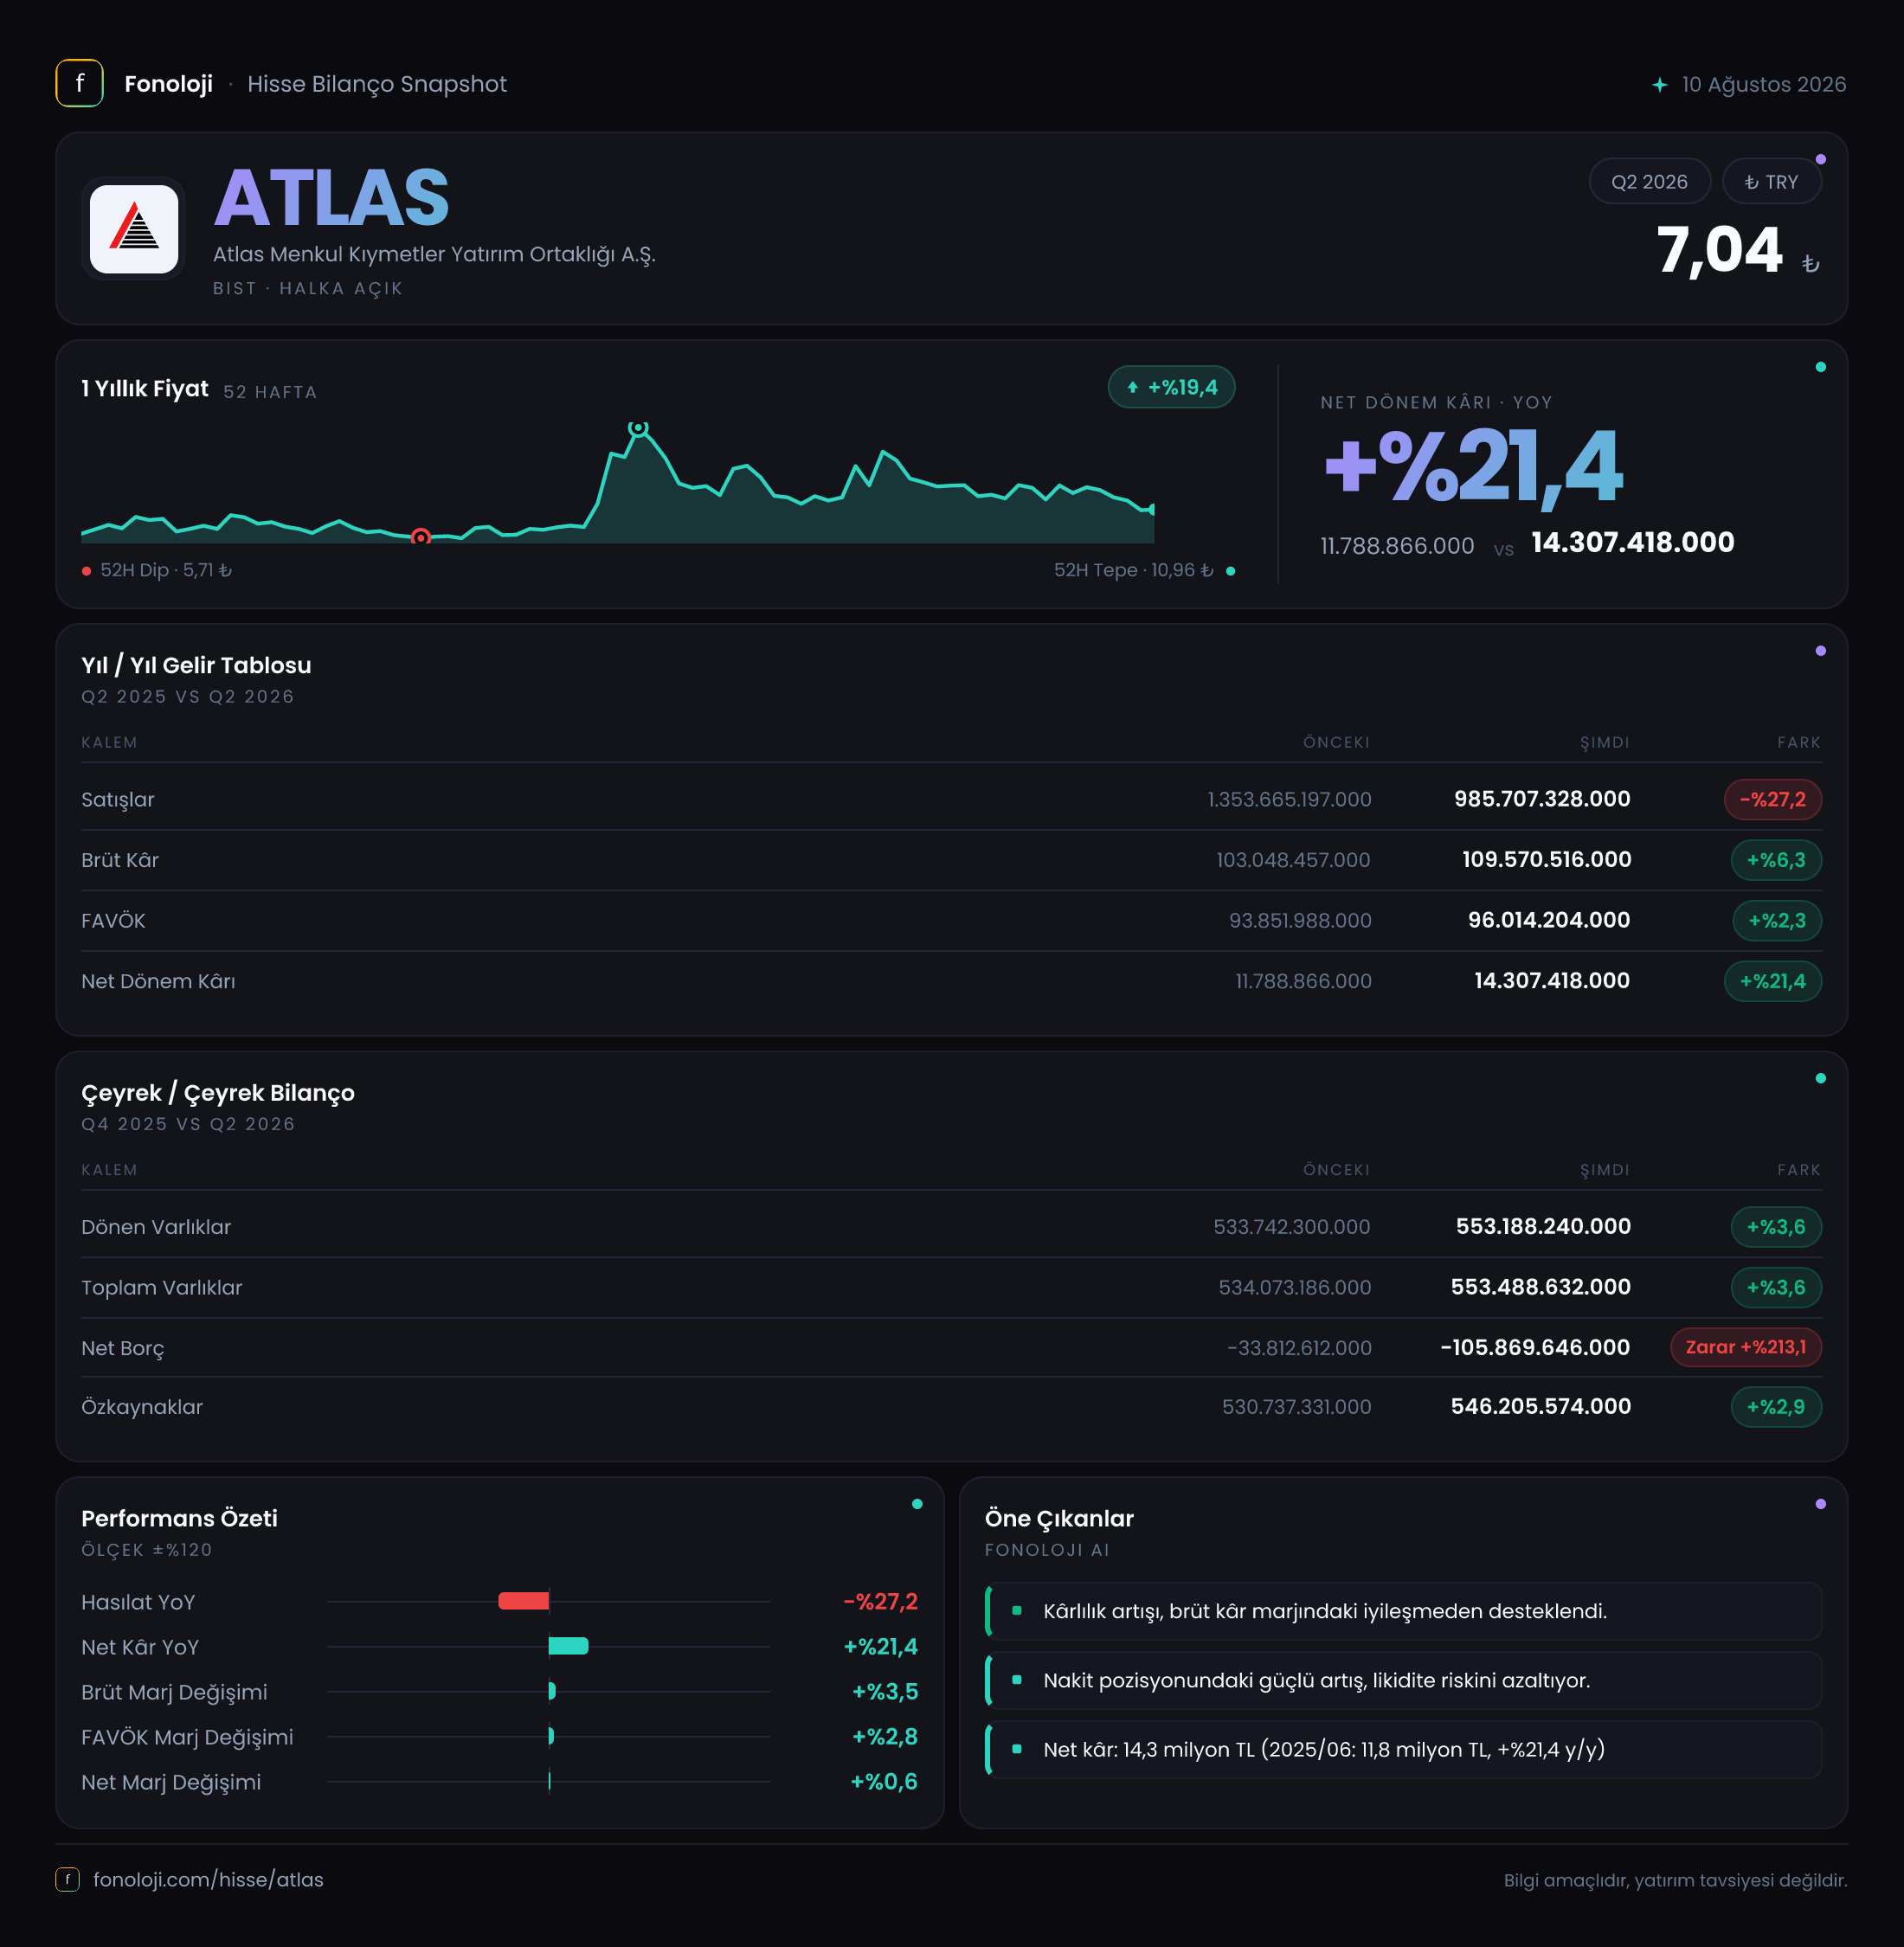
Task: Click the FAVÖK value 96.014.204.000
Action: click(1549, 920)
